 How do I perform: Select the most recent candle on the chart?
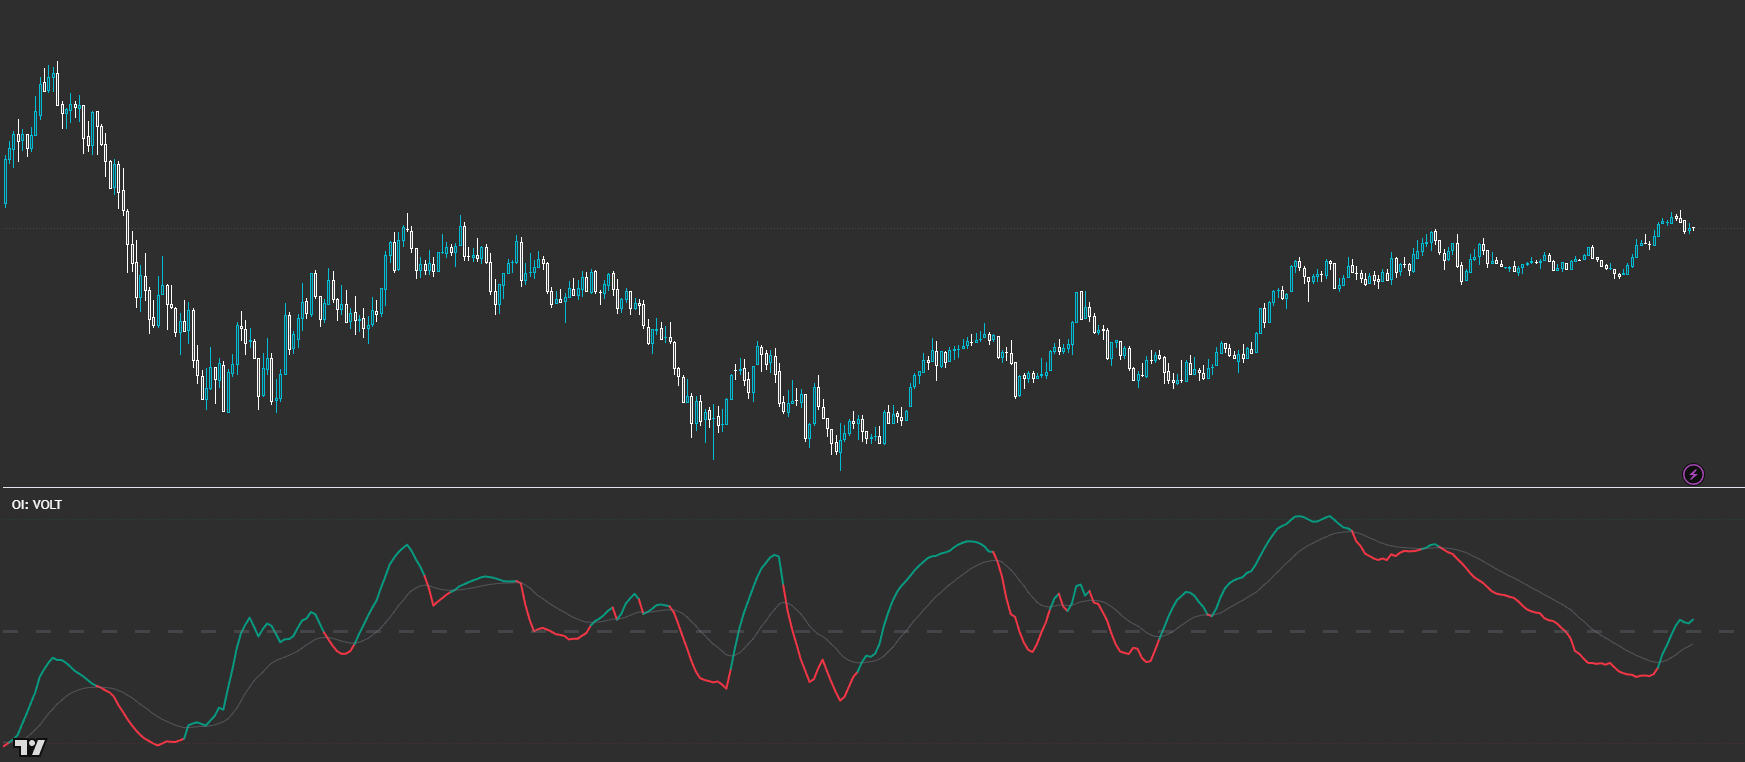coord(1692,229)
